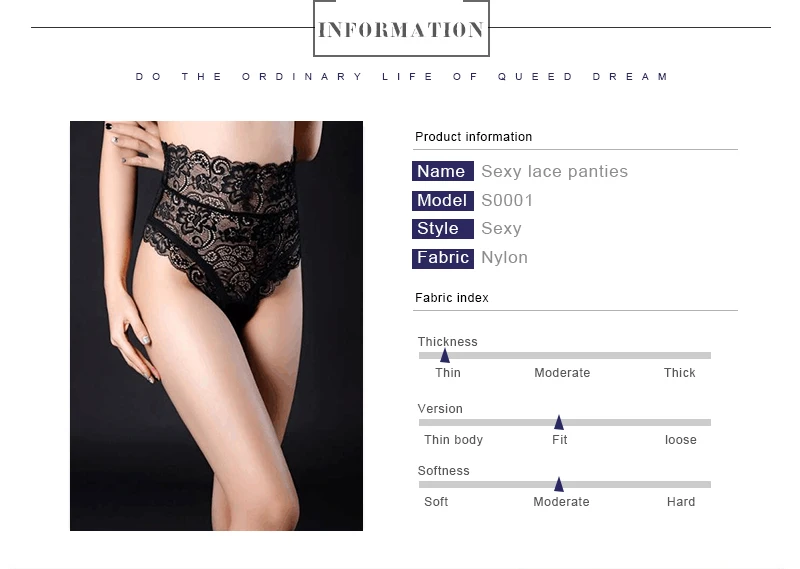800x569 pixels.
Task: Click the Fabric label badge
Action: pos(442,258)
